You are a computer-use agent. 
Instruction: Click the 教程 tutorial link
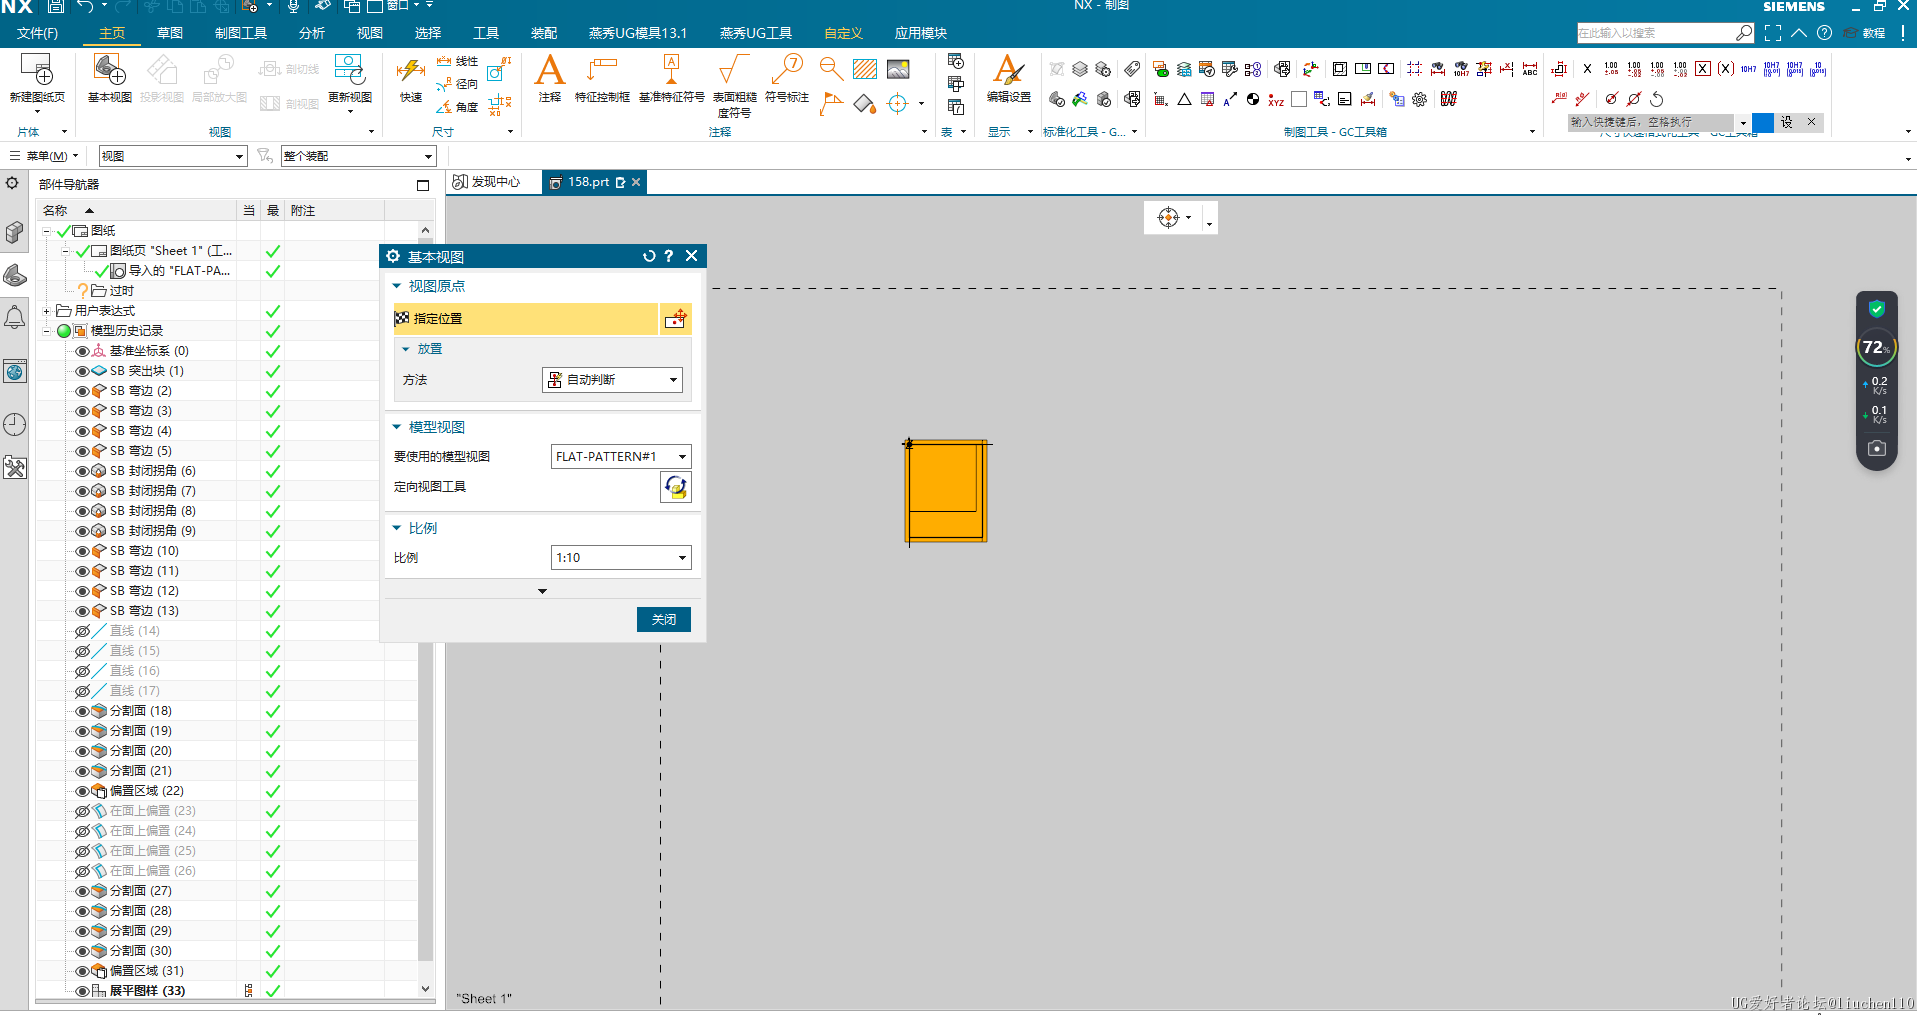click(1865, 33)
